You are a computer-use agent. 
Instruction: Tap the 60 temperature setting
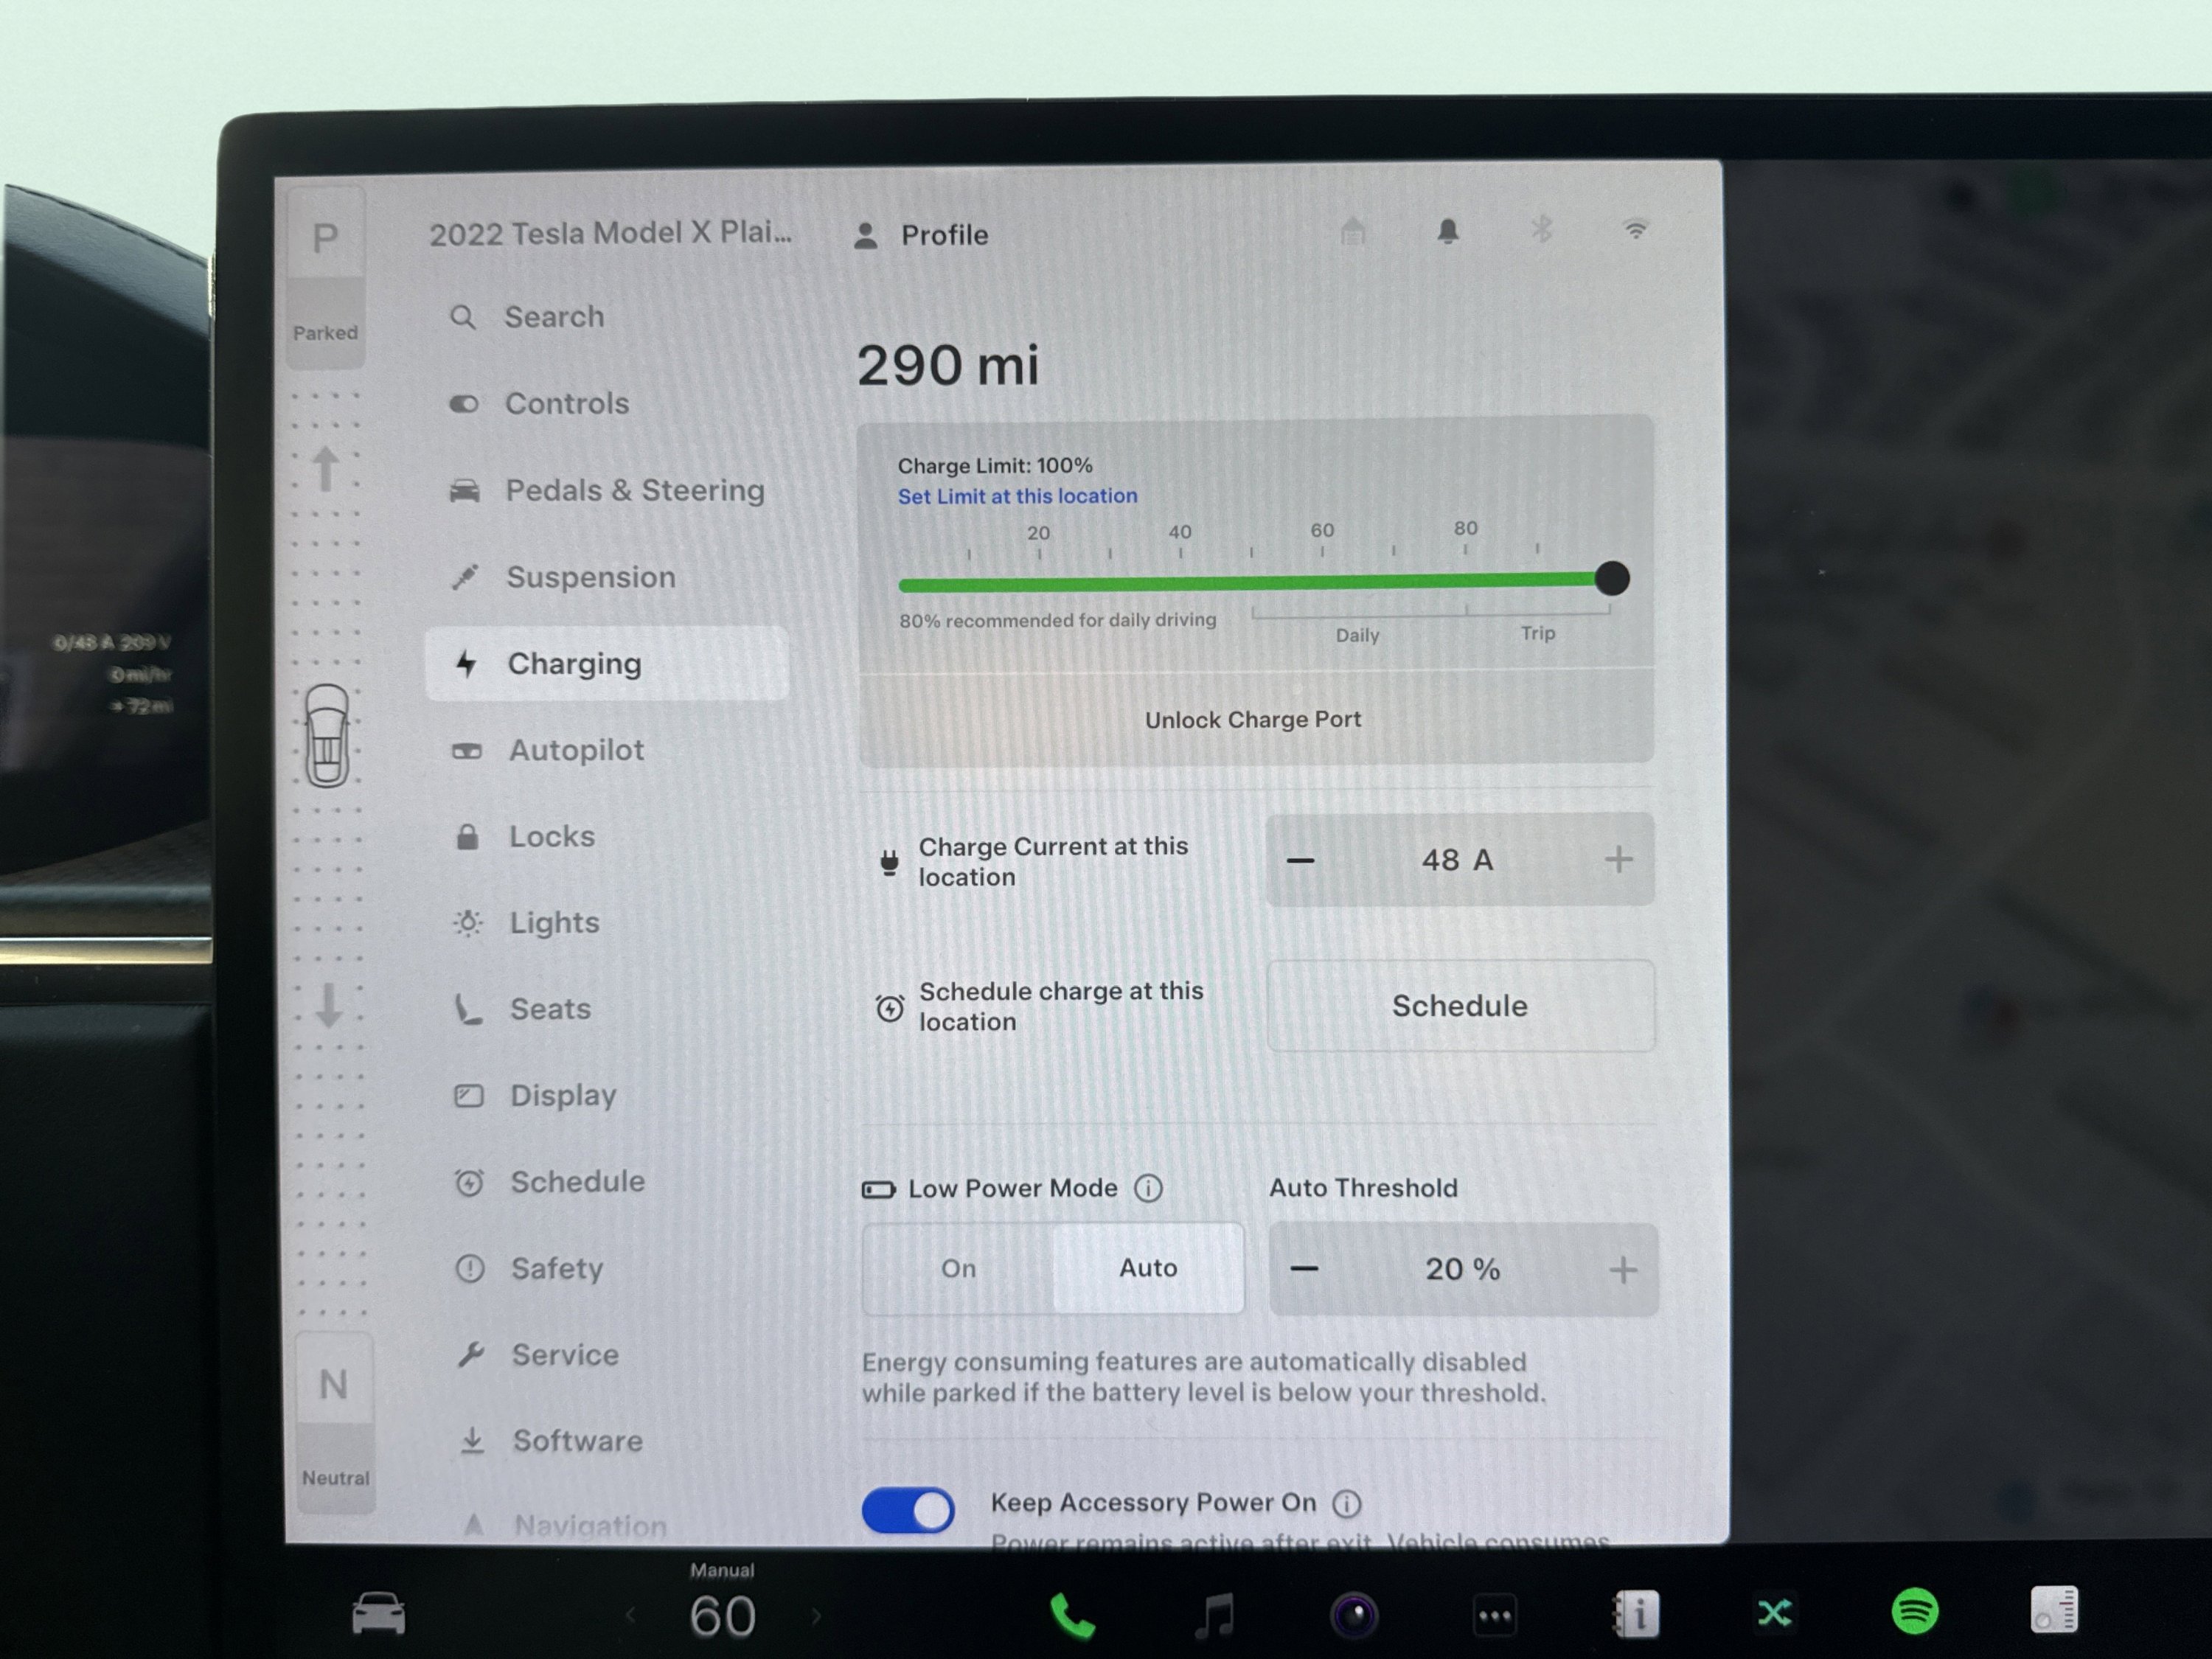pyautogui.click(x=722, y=1616)
